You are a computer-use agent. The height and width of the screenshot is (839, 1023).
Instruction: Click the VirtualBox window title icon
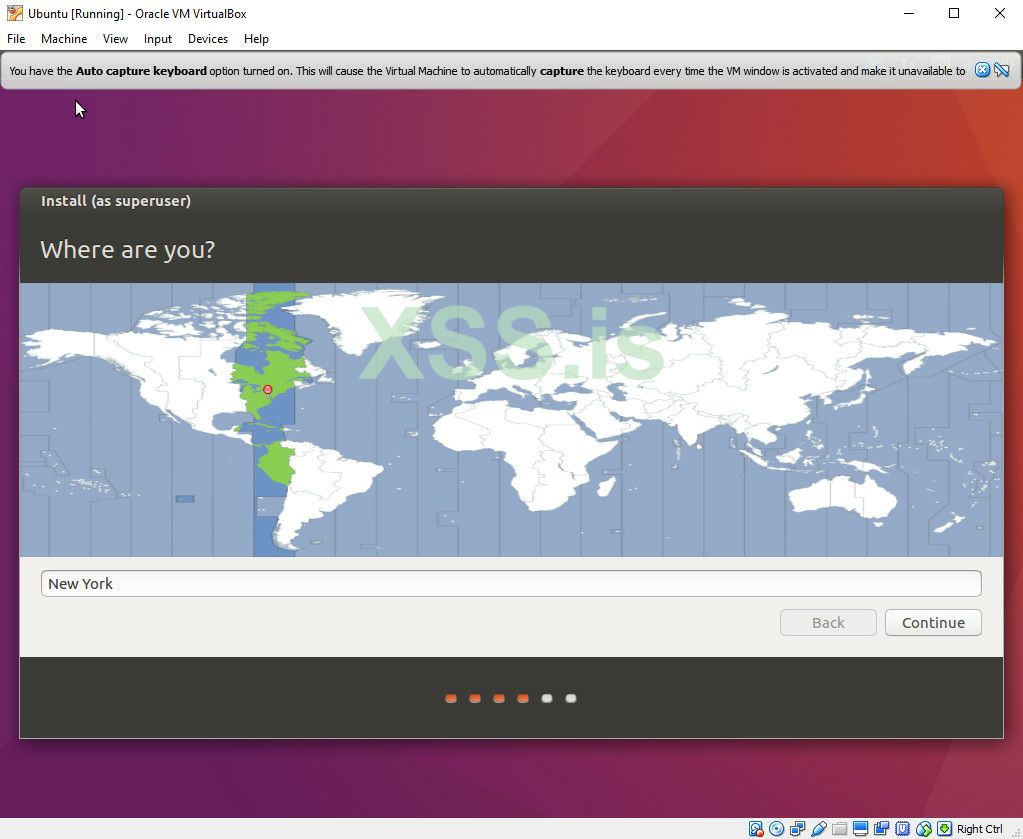(x=14, y=13)
